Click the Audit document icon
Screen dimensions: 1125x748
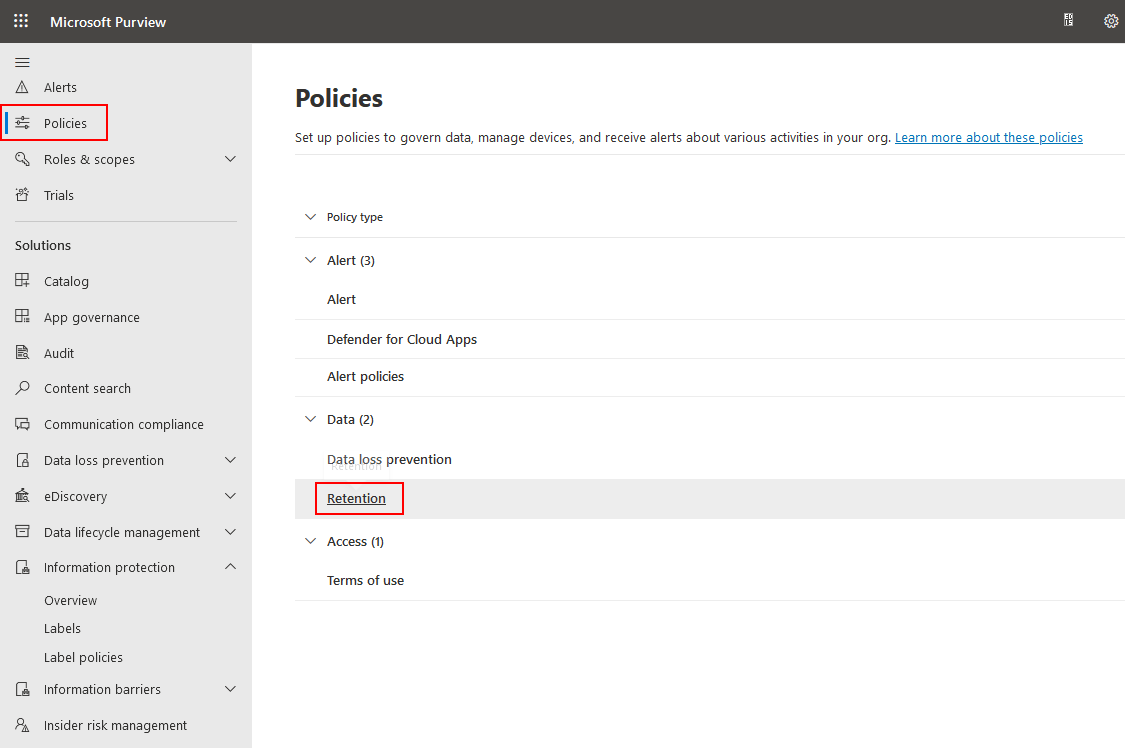(x=22, y=352)
